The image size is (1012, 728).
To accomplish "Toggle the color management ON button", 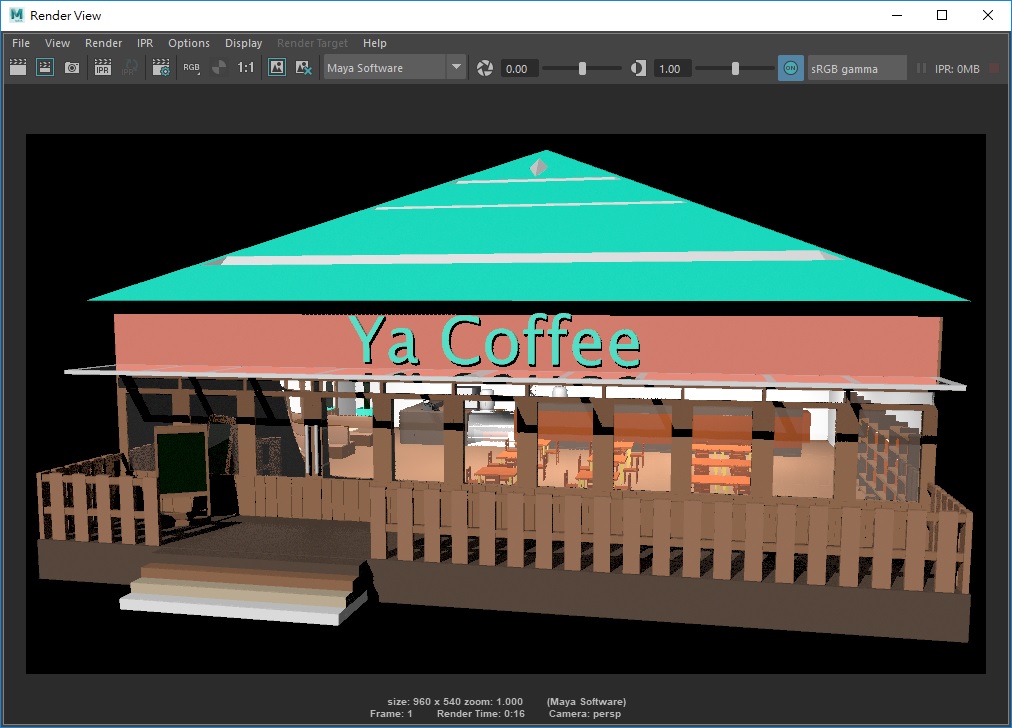I will coord(790,68).
